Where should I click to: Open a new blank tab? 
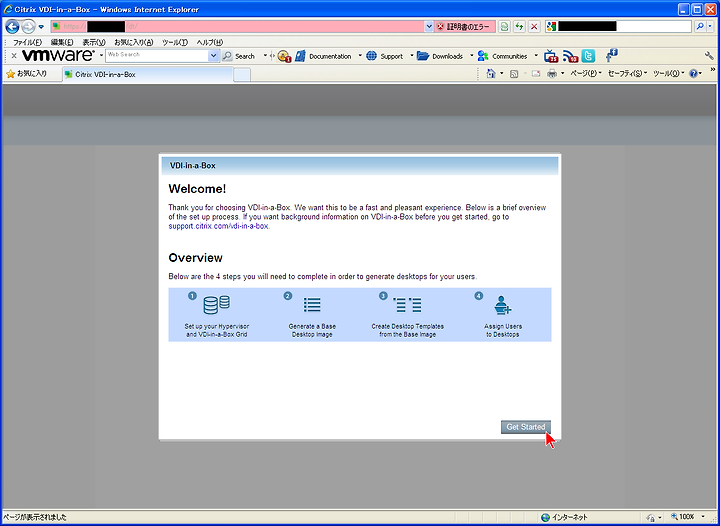click(242, 75)
